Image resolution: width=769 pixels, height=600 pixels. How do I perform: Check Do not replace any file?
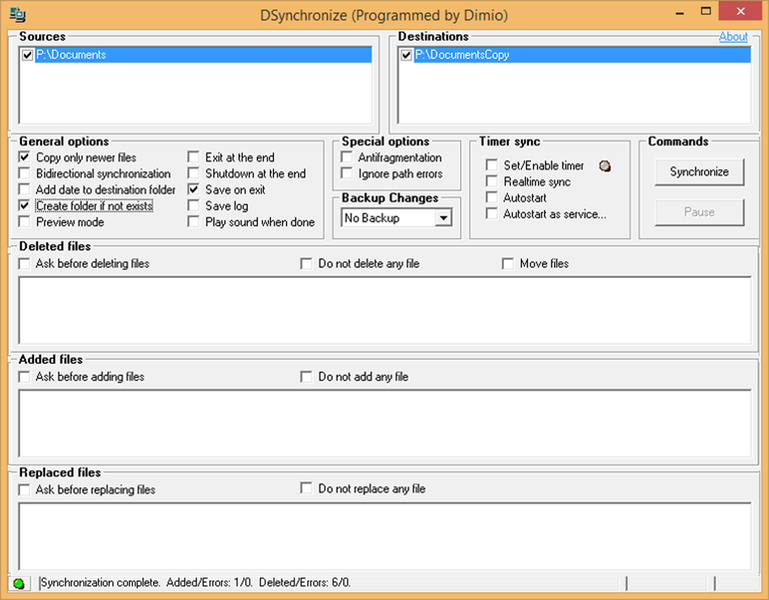coord(306,488)
